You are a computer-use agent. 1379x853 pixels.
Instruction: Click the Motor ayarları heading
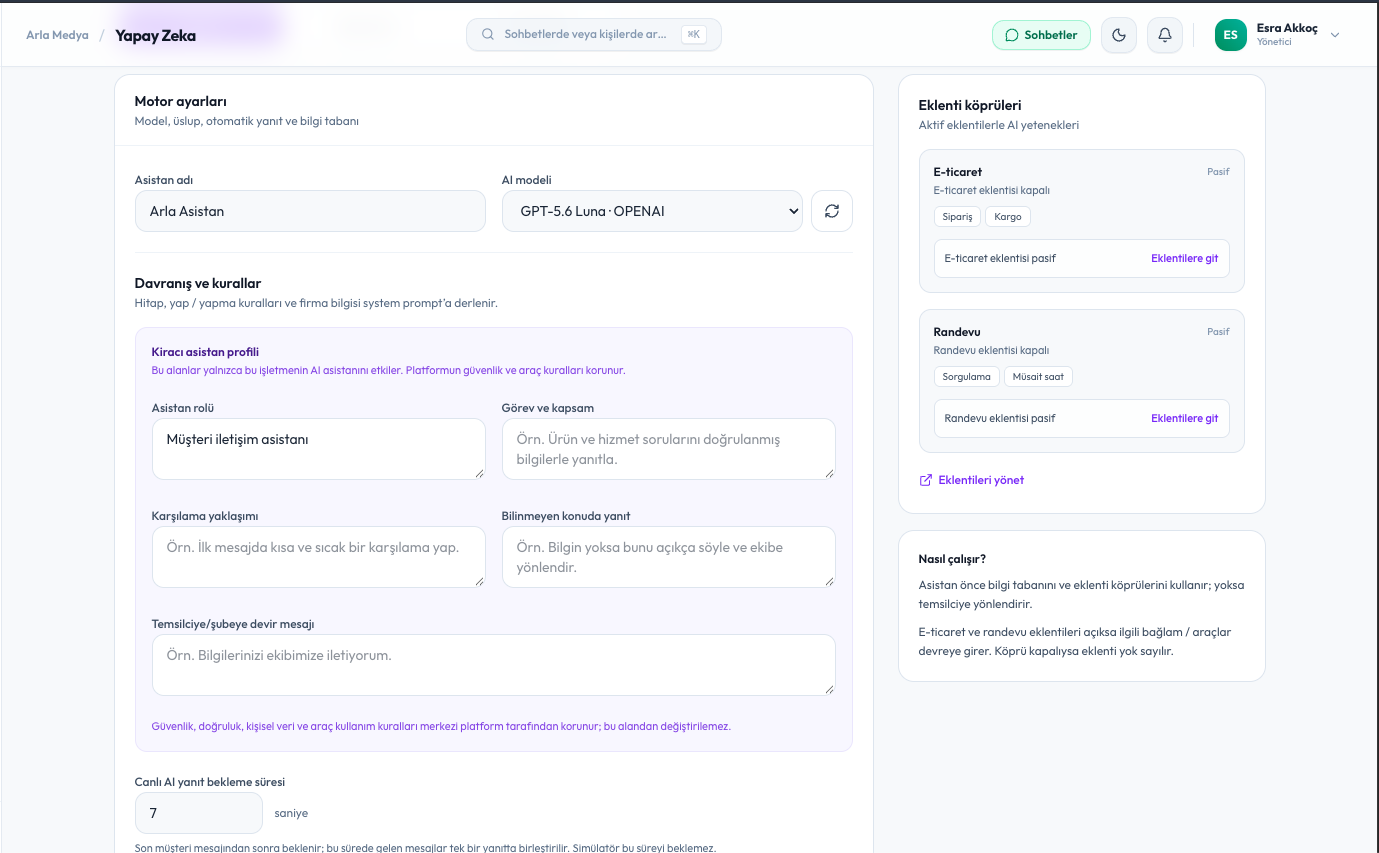click(181, 102)
